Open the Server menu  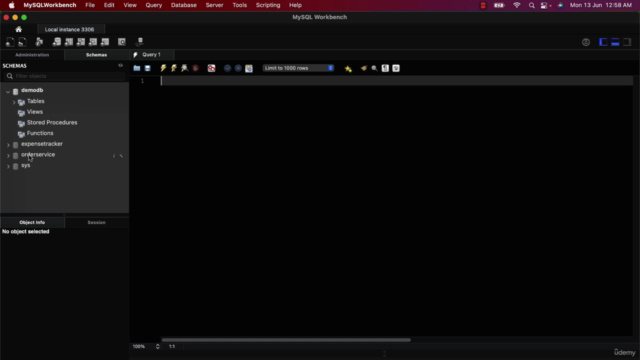[x=214, y=5]
